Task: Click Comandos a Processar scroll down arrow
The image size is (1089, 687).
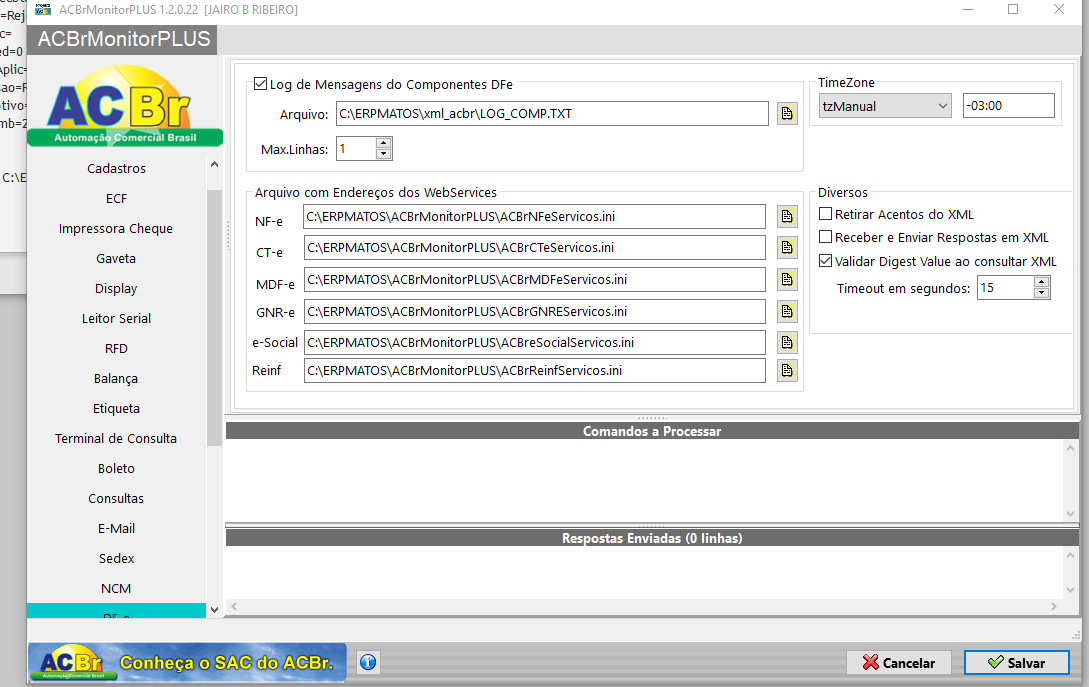Action: (1070, 513)
